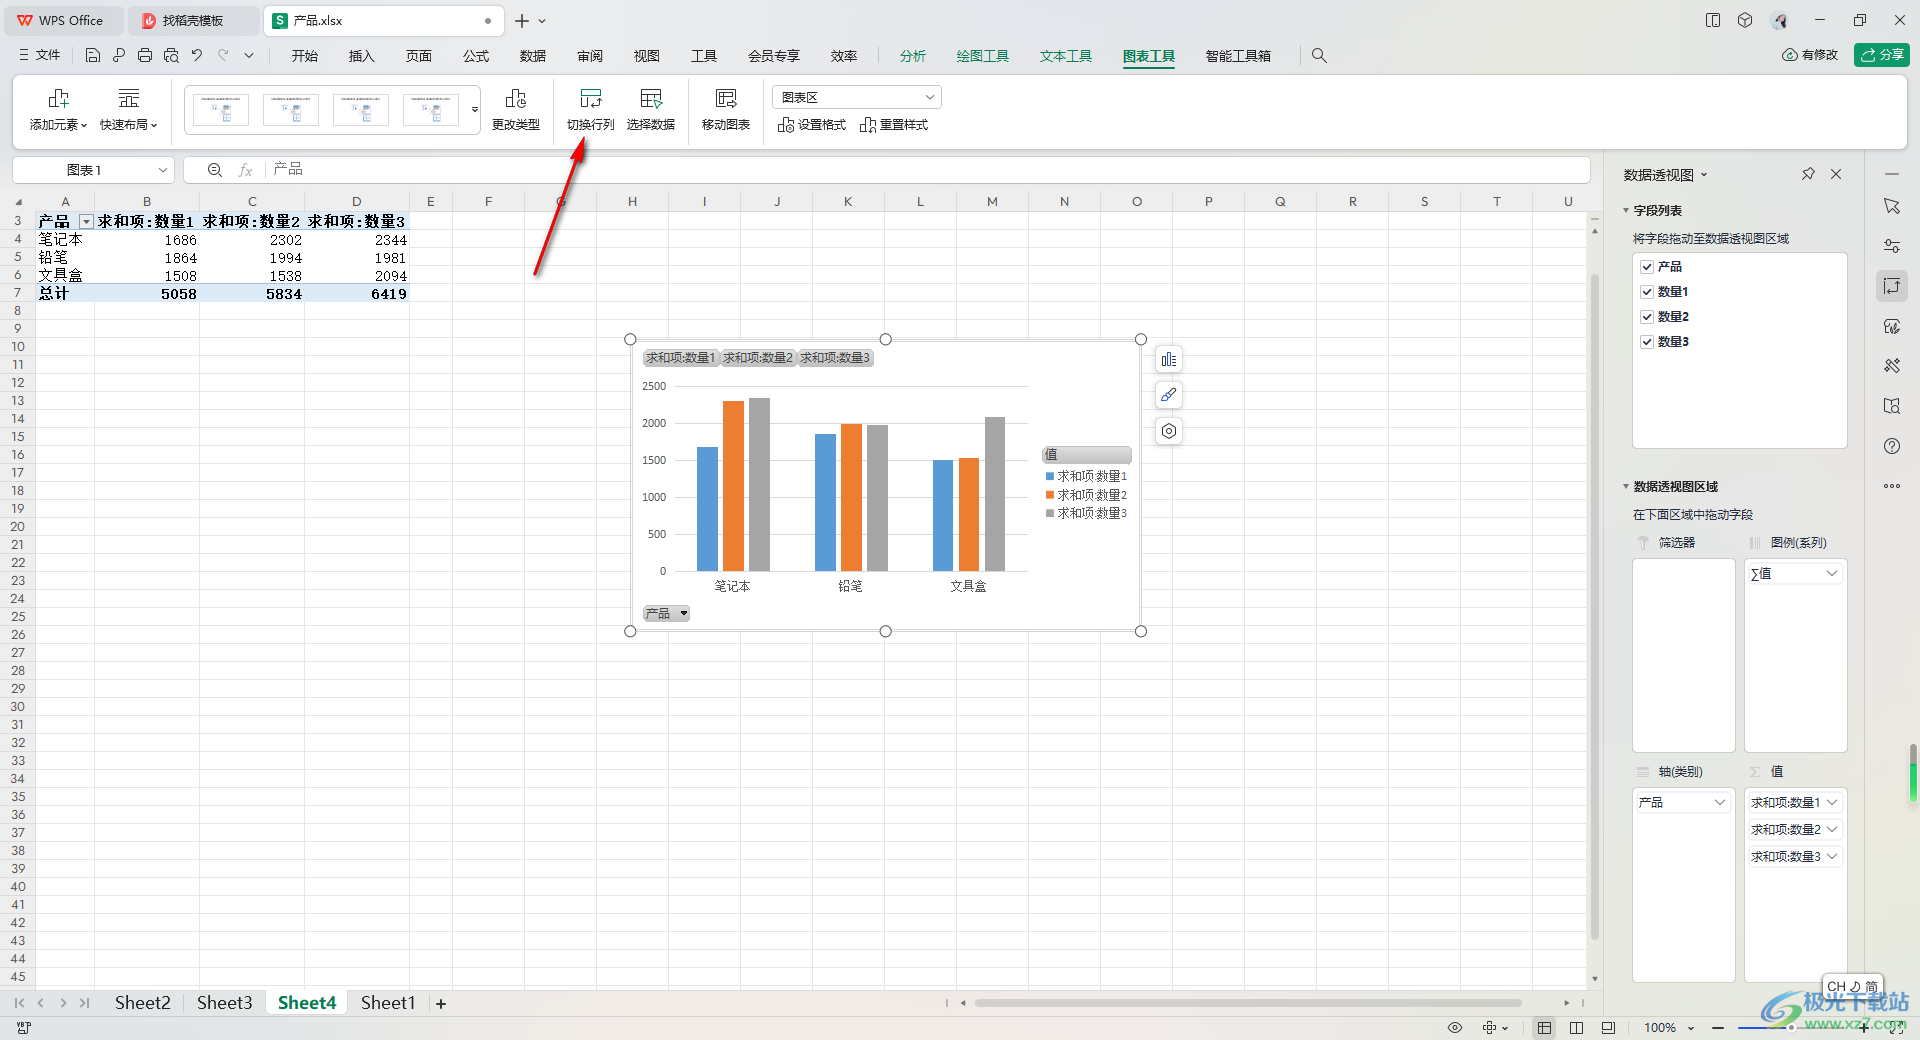This screenshot has height=1040, width=1920.
Task: Click the more options dots in right sidebar
Action: click(1892, 486)
